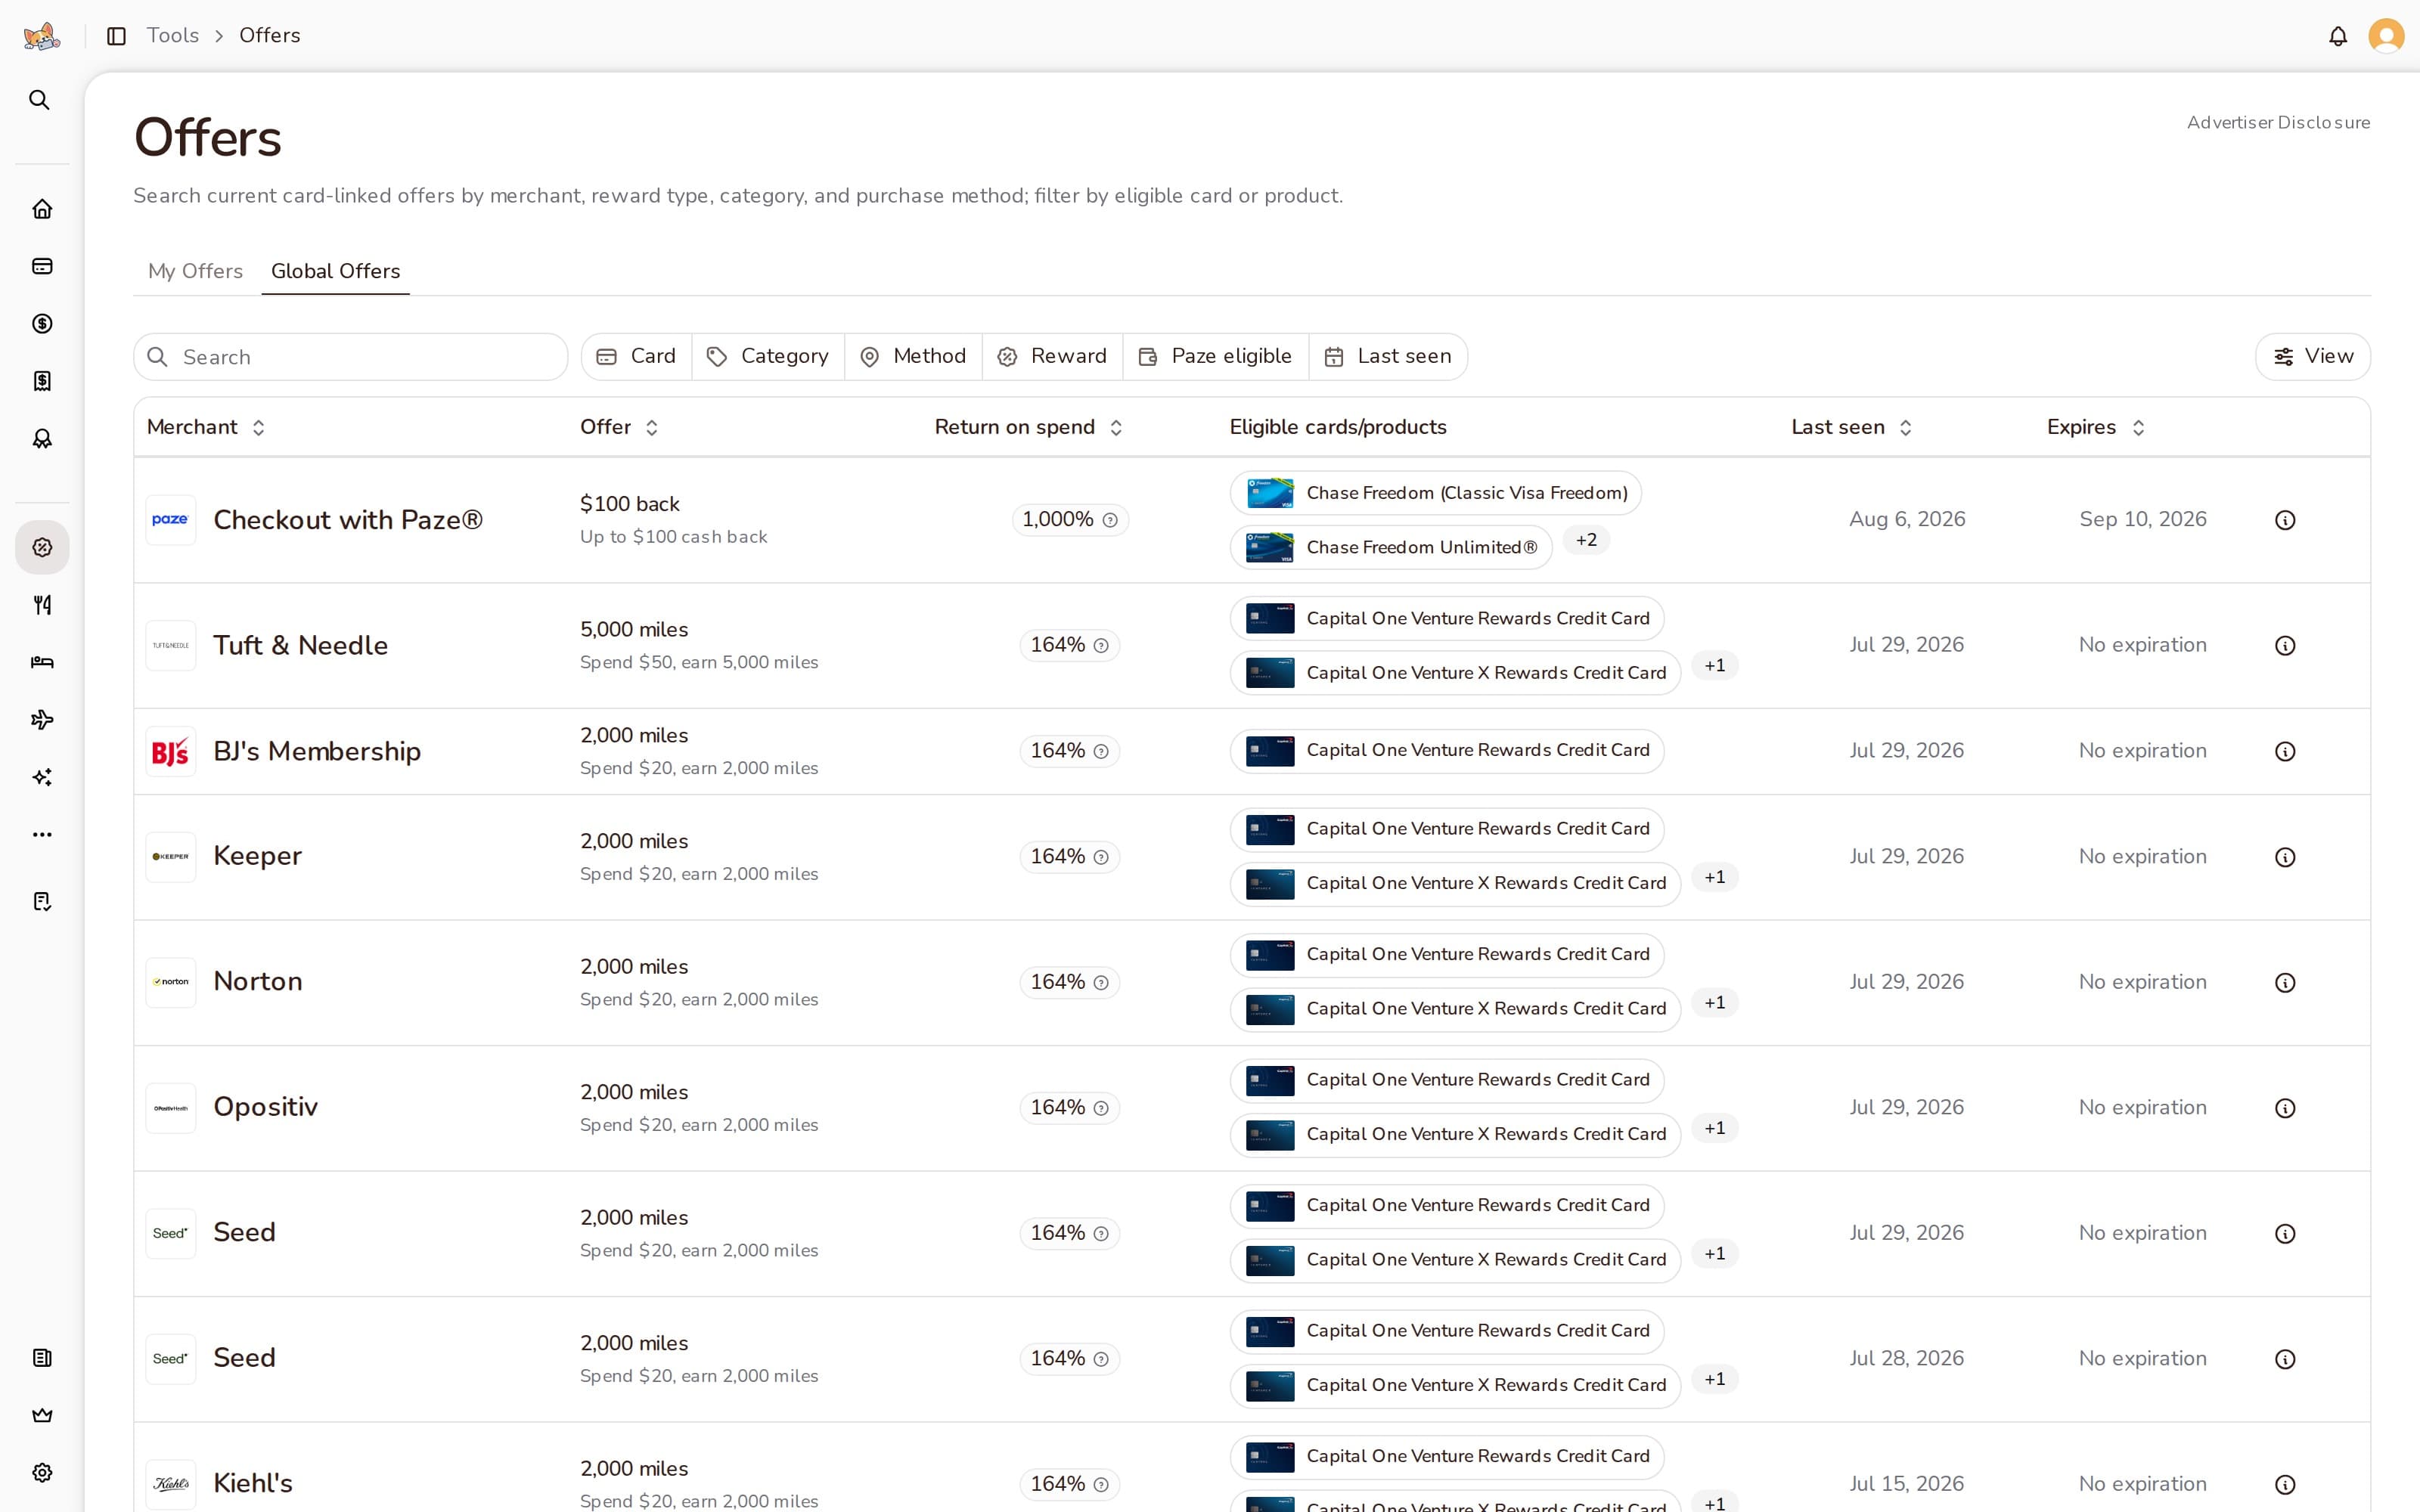This screenshot has height=1512, width=2420.
Task: Toggle the sidebar panel icon
Action: 116,36
